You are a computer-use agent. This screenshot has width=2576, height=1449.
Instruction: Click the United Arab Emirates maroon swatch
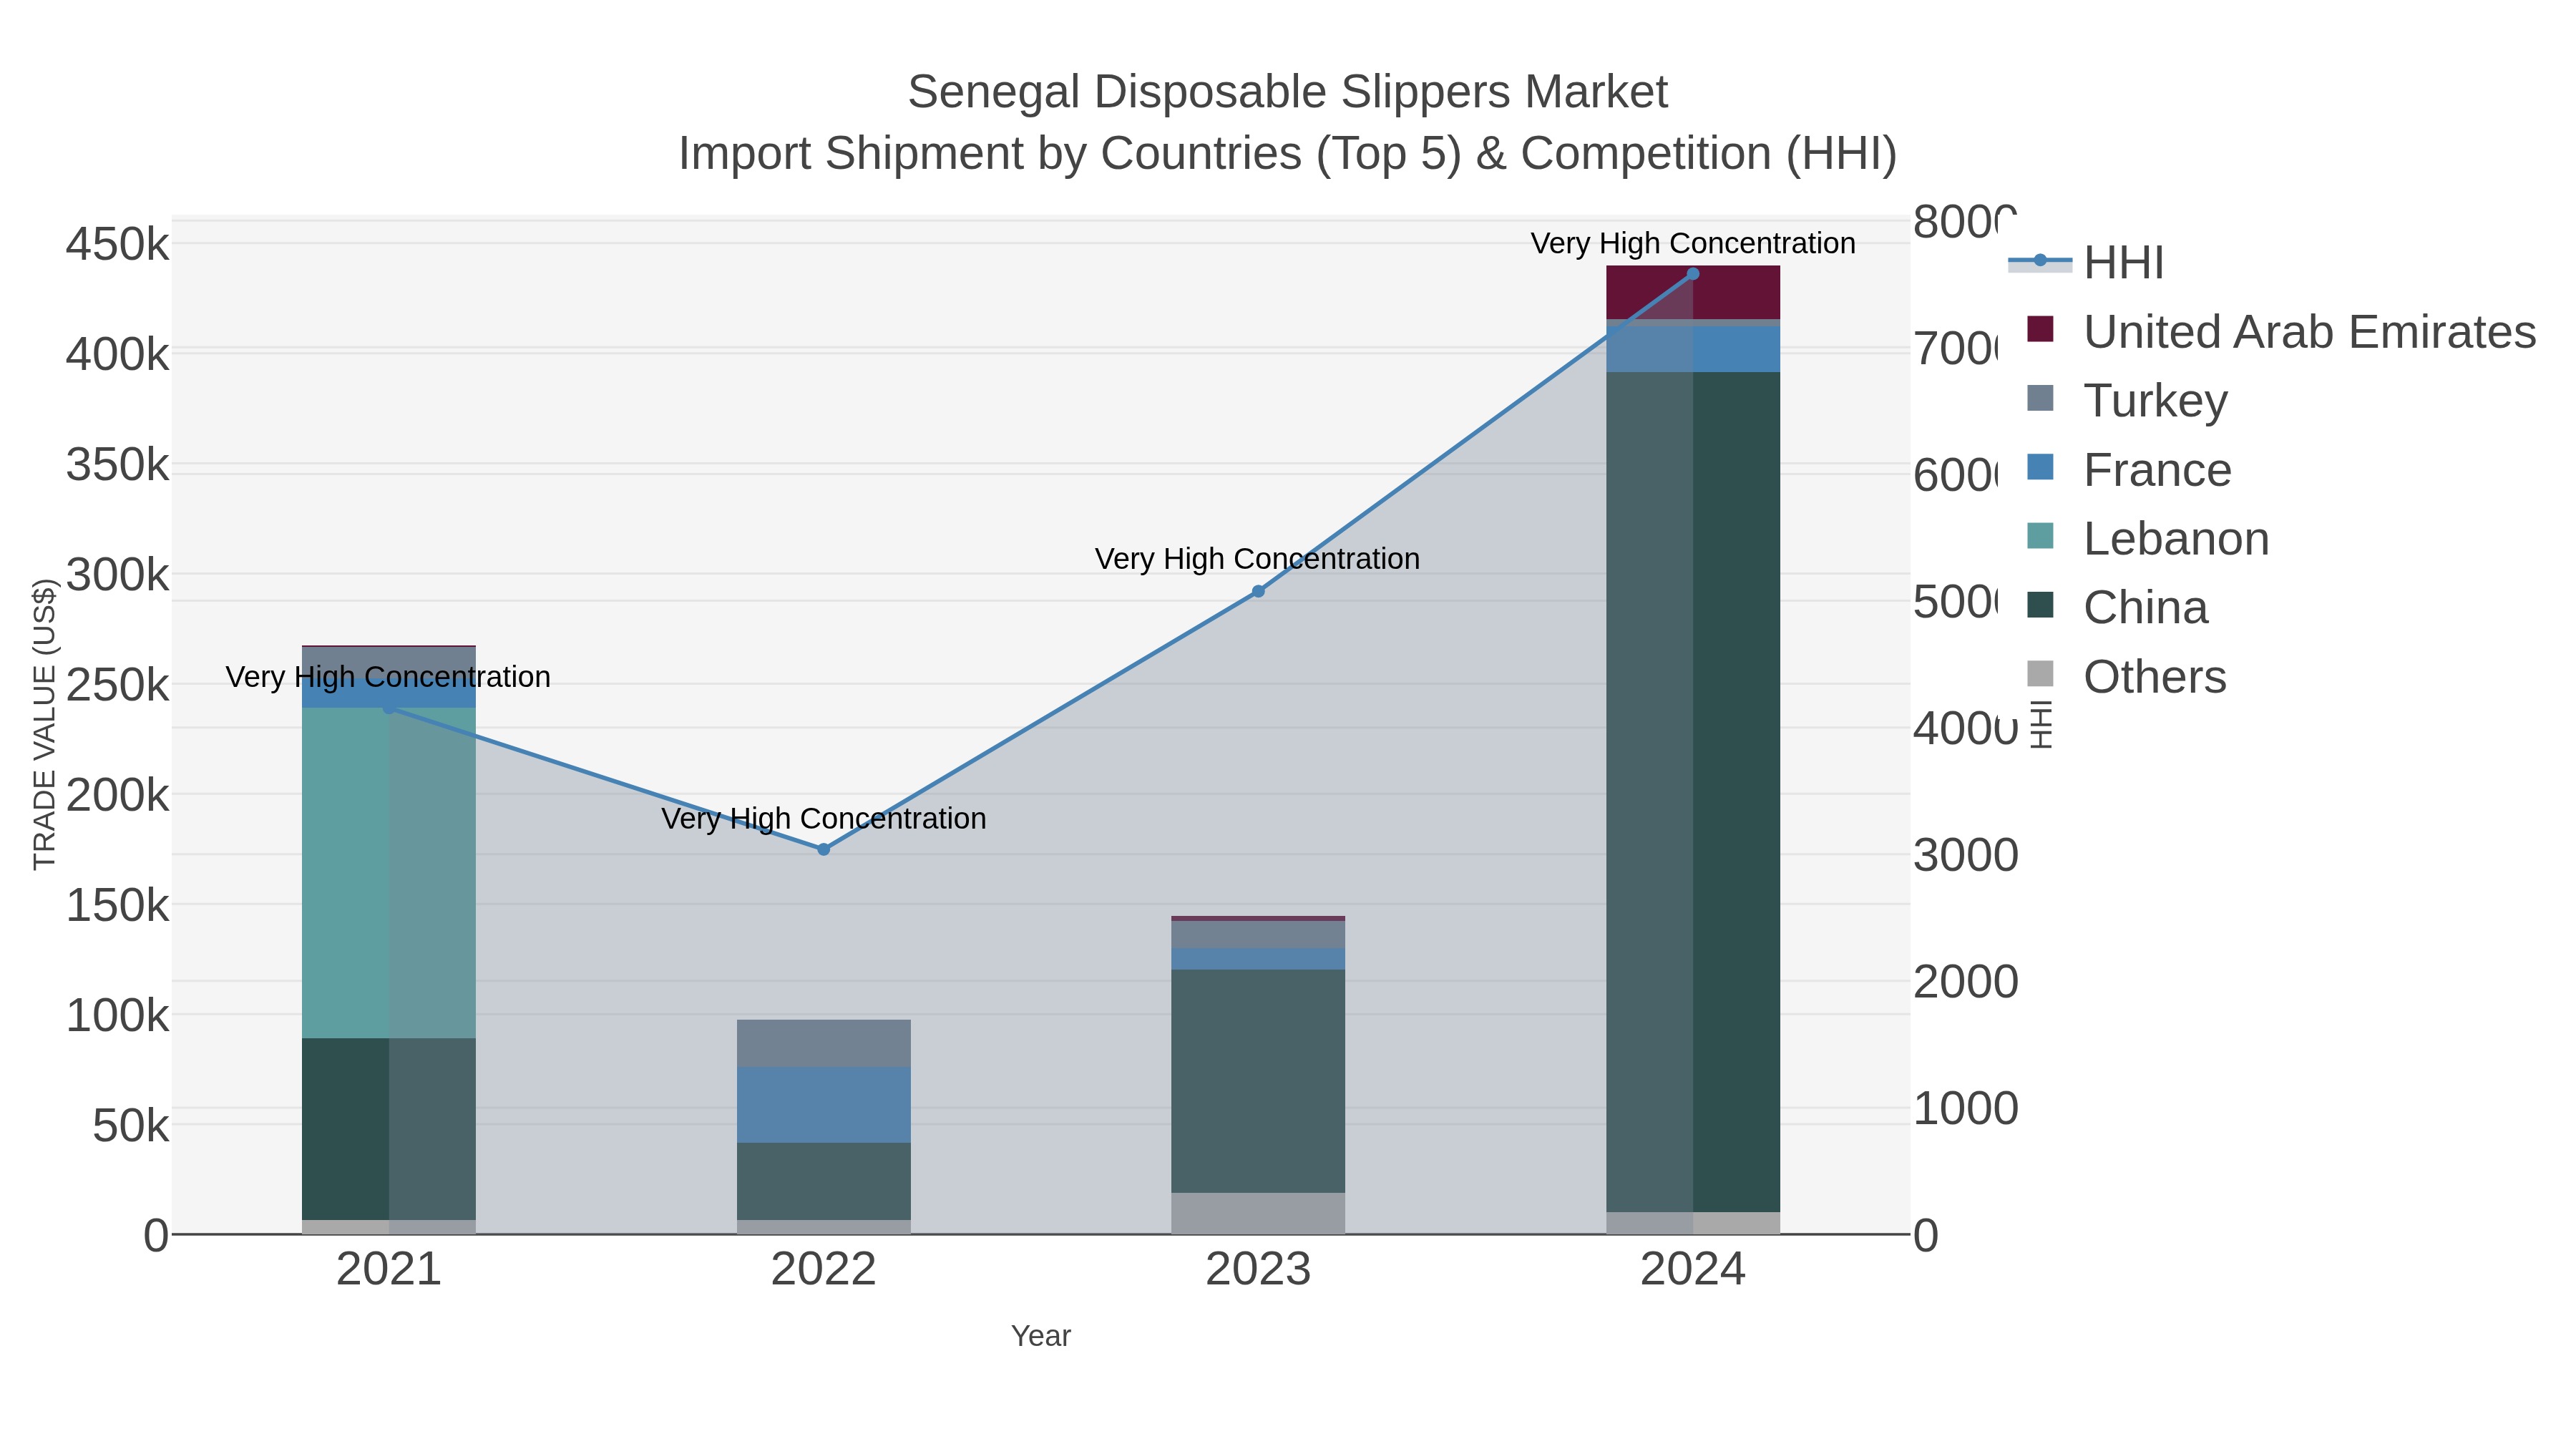(2040, 329)
